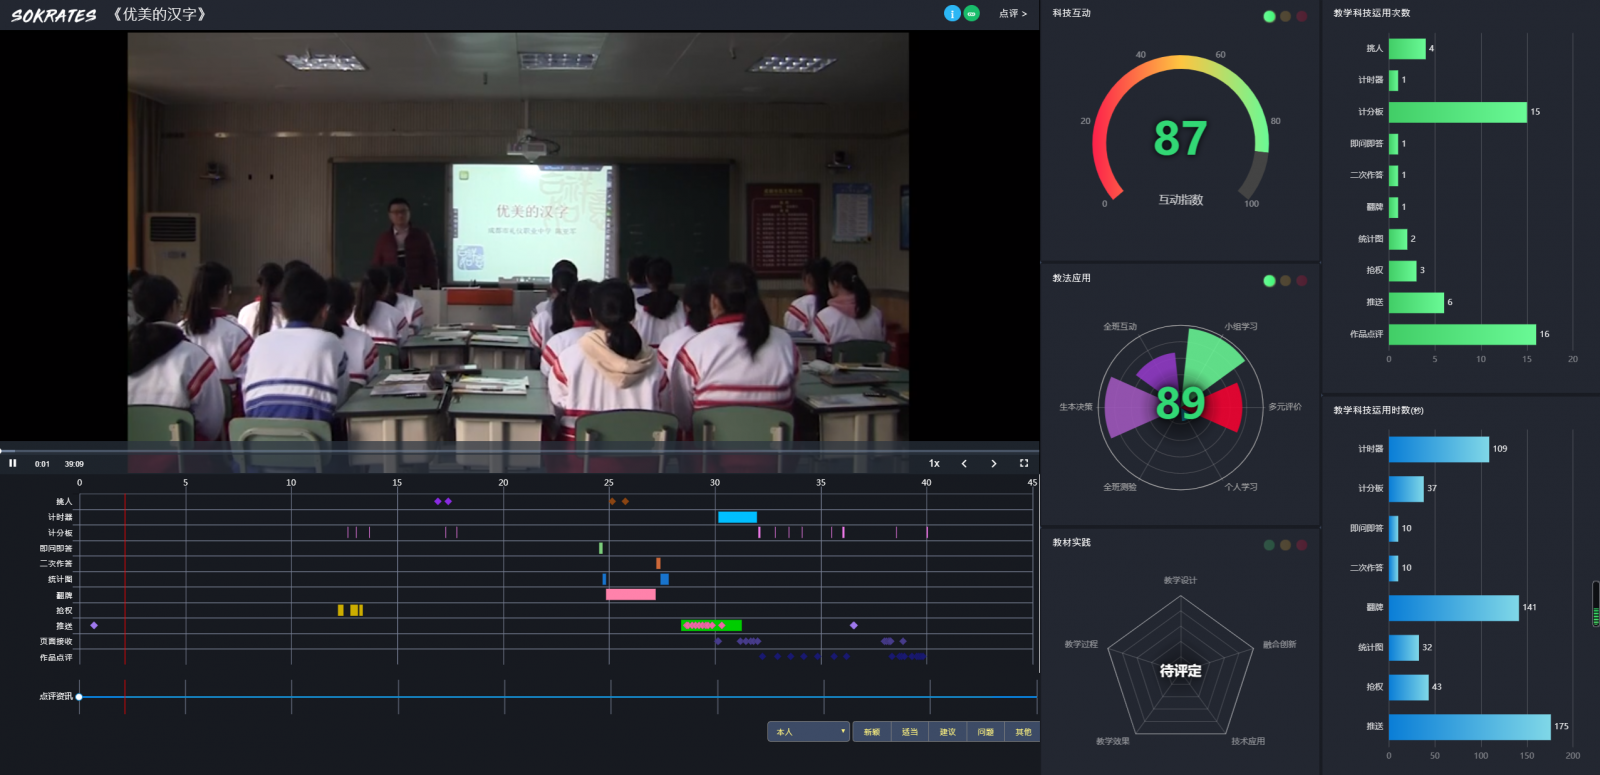1600x775 pixels.
Task: Select yellow indicator dot in 教材实践 panel
Action: 1285,545
